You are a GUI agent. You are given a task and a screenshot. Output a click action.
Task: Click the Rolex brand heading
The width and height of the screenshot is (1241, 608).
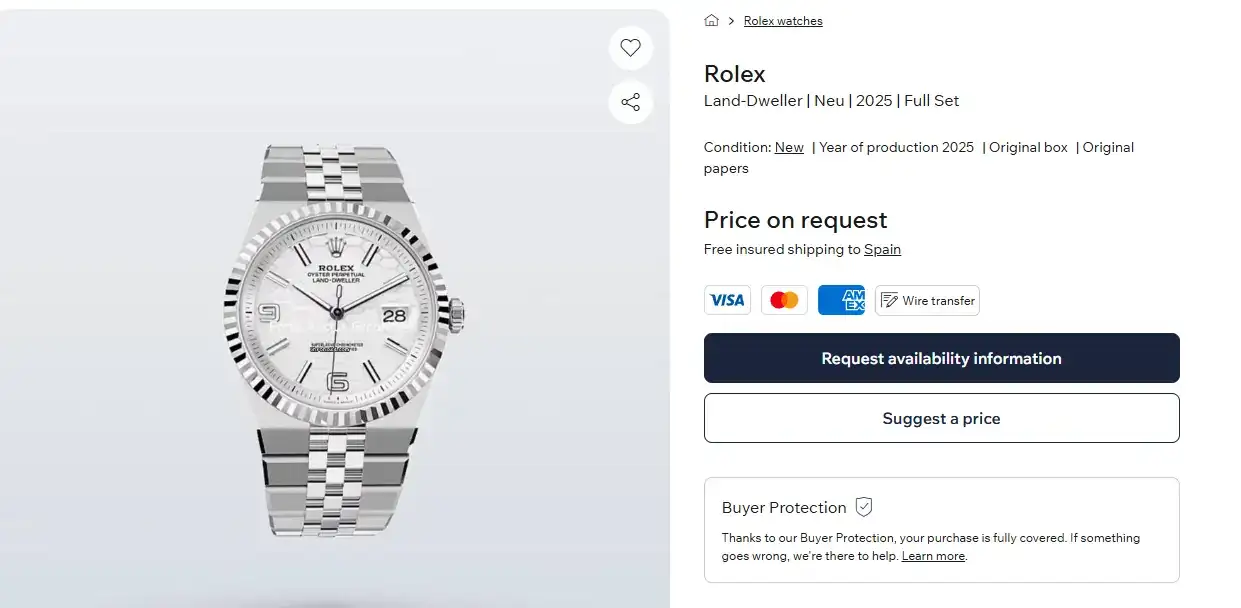tap(735, 74)
